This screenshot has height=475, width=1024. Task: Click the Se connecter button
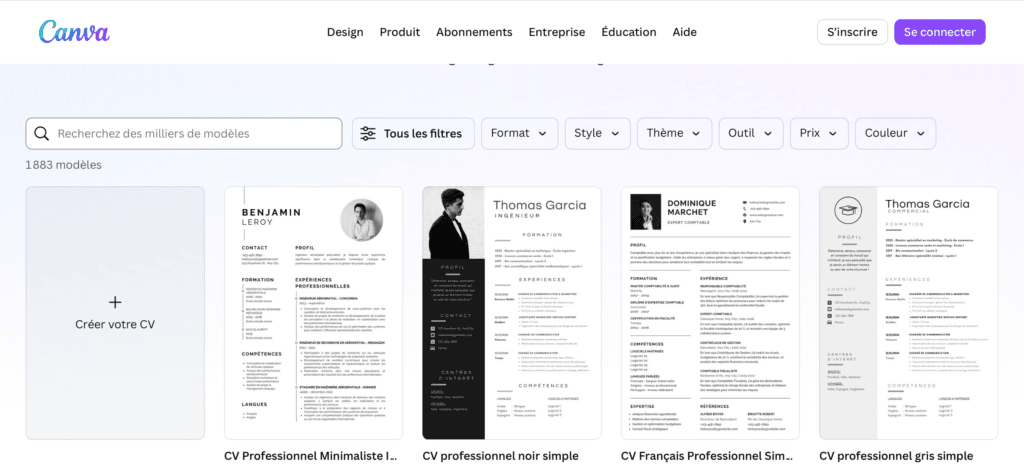pyautogui.click(x=939, y=32)
